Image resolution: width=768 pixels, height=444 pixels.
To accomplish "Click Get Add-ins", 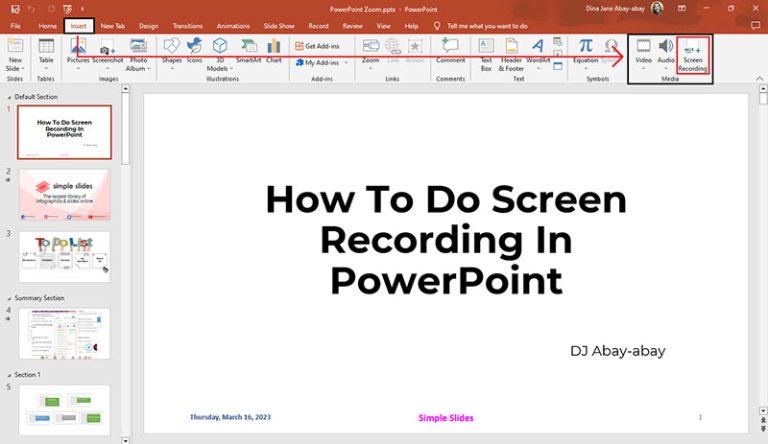I will pyautogui.click(x=317, y=46).
